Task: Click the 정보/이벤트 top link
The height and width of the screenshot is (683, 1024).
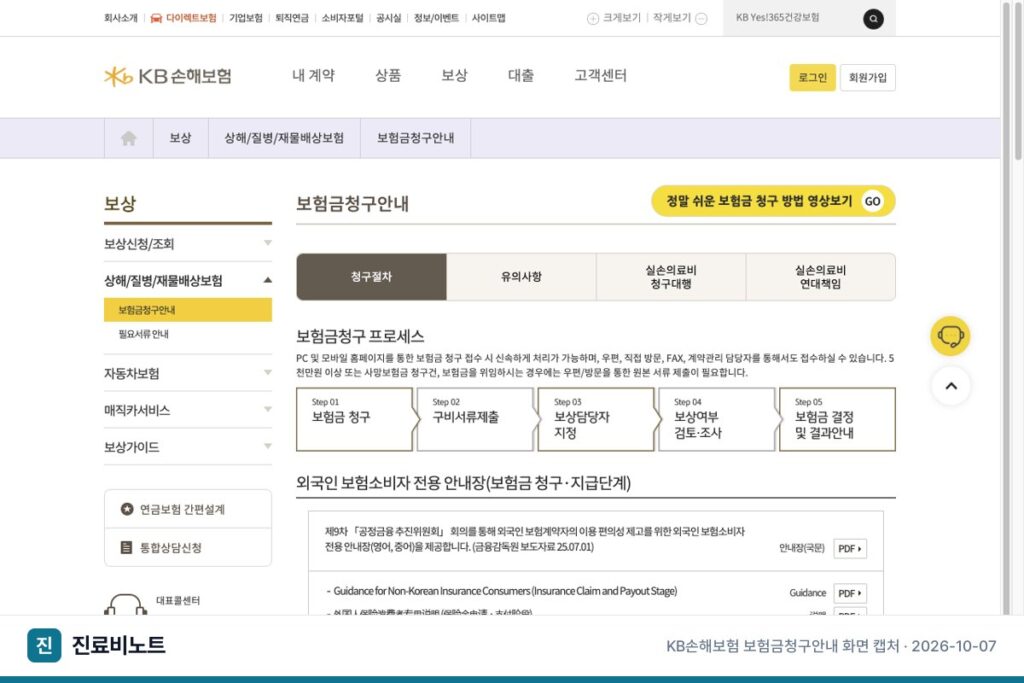Action: [436, 18]
